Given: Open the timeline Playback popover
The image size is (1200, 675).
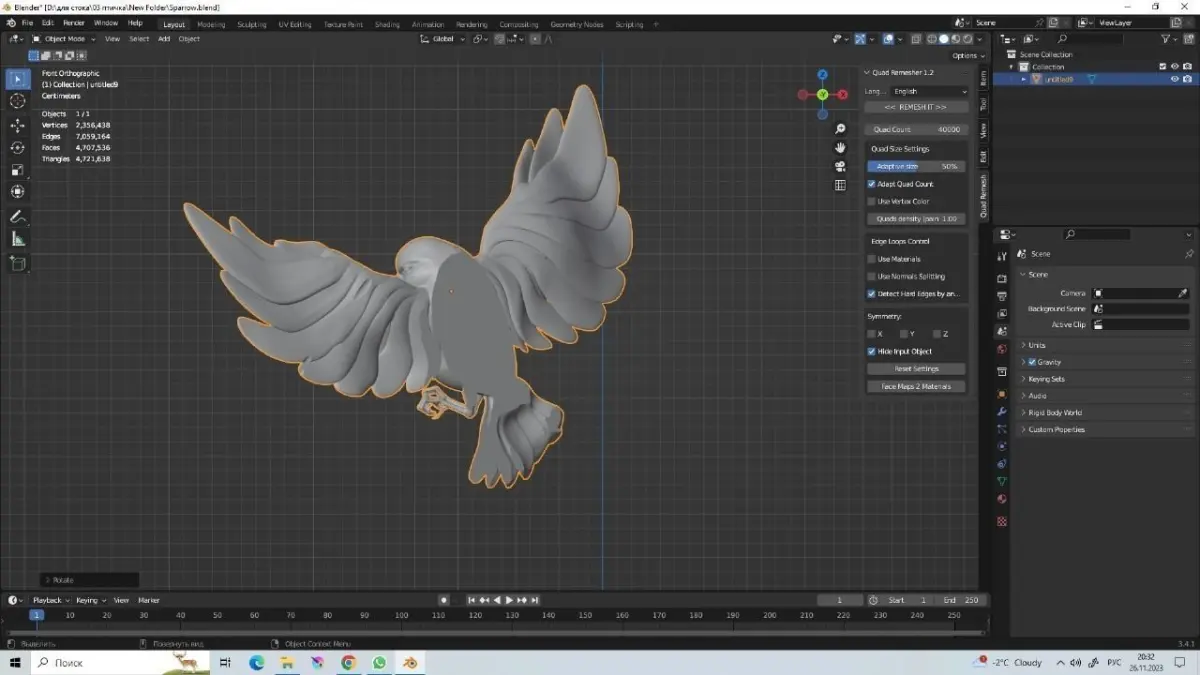Looking at the screenshot, I should 49,600.
